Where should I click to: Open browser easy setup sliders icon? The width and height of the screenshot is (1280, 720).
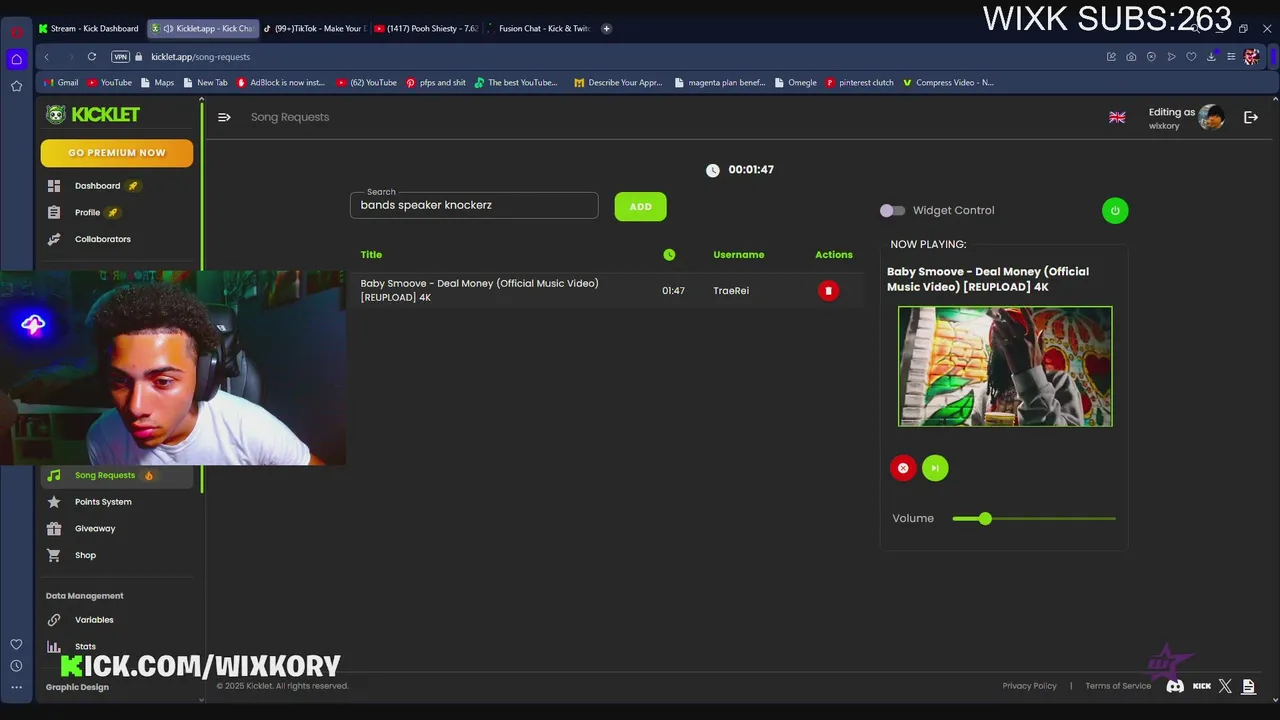[x=1231, y=57]
